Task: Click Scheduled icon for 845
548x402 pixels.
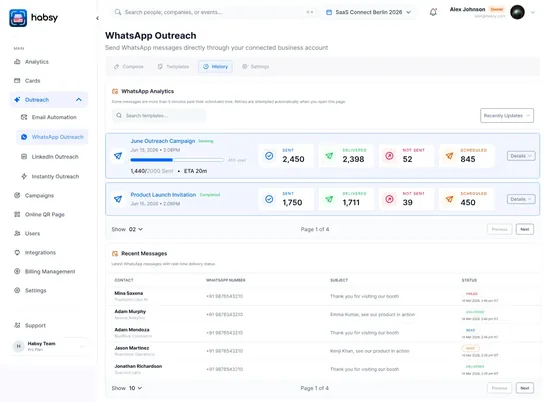Action: pos(449,156)
